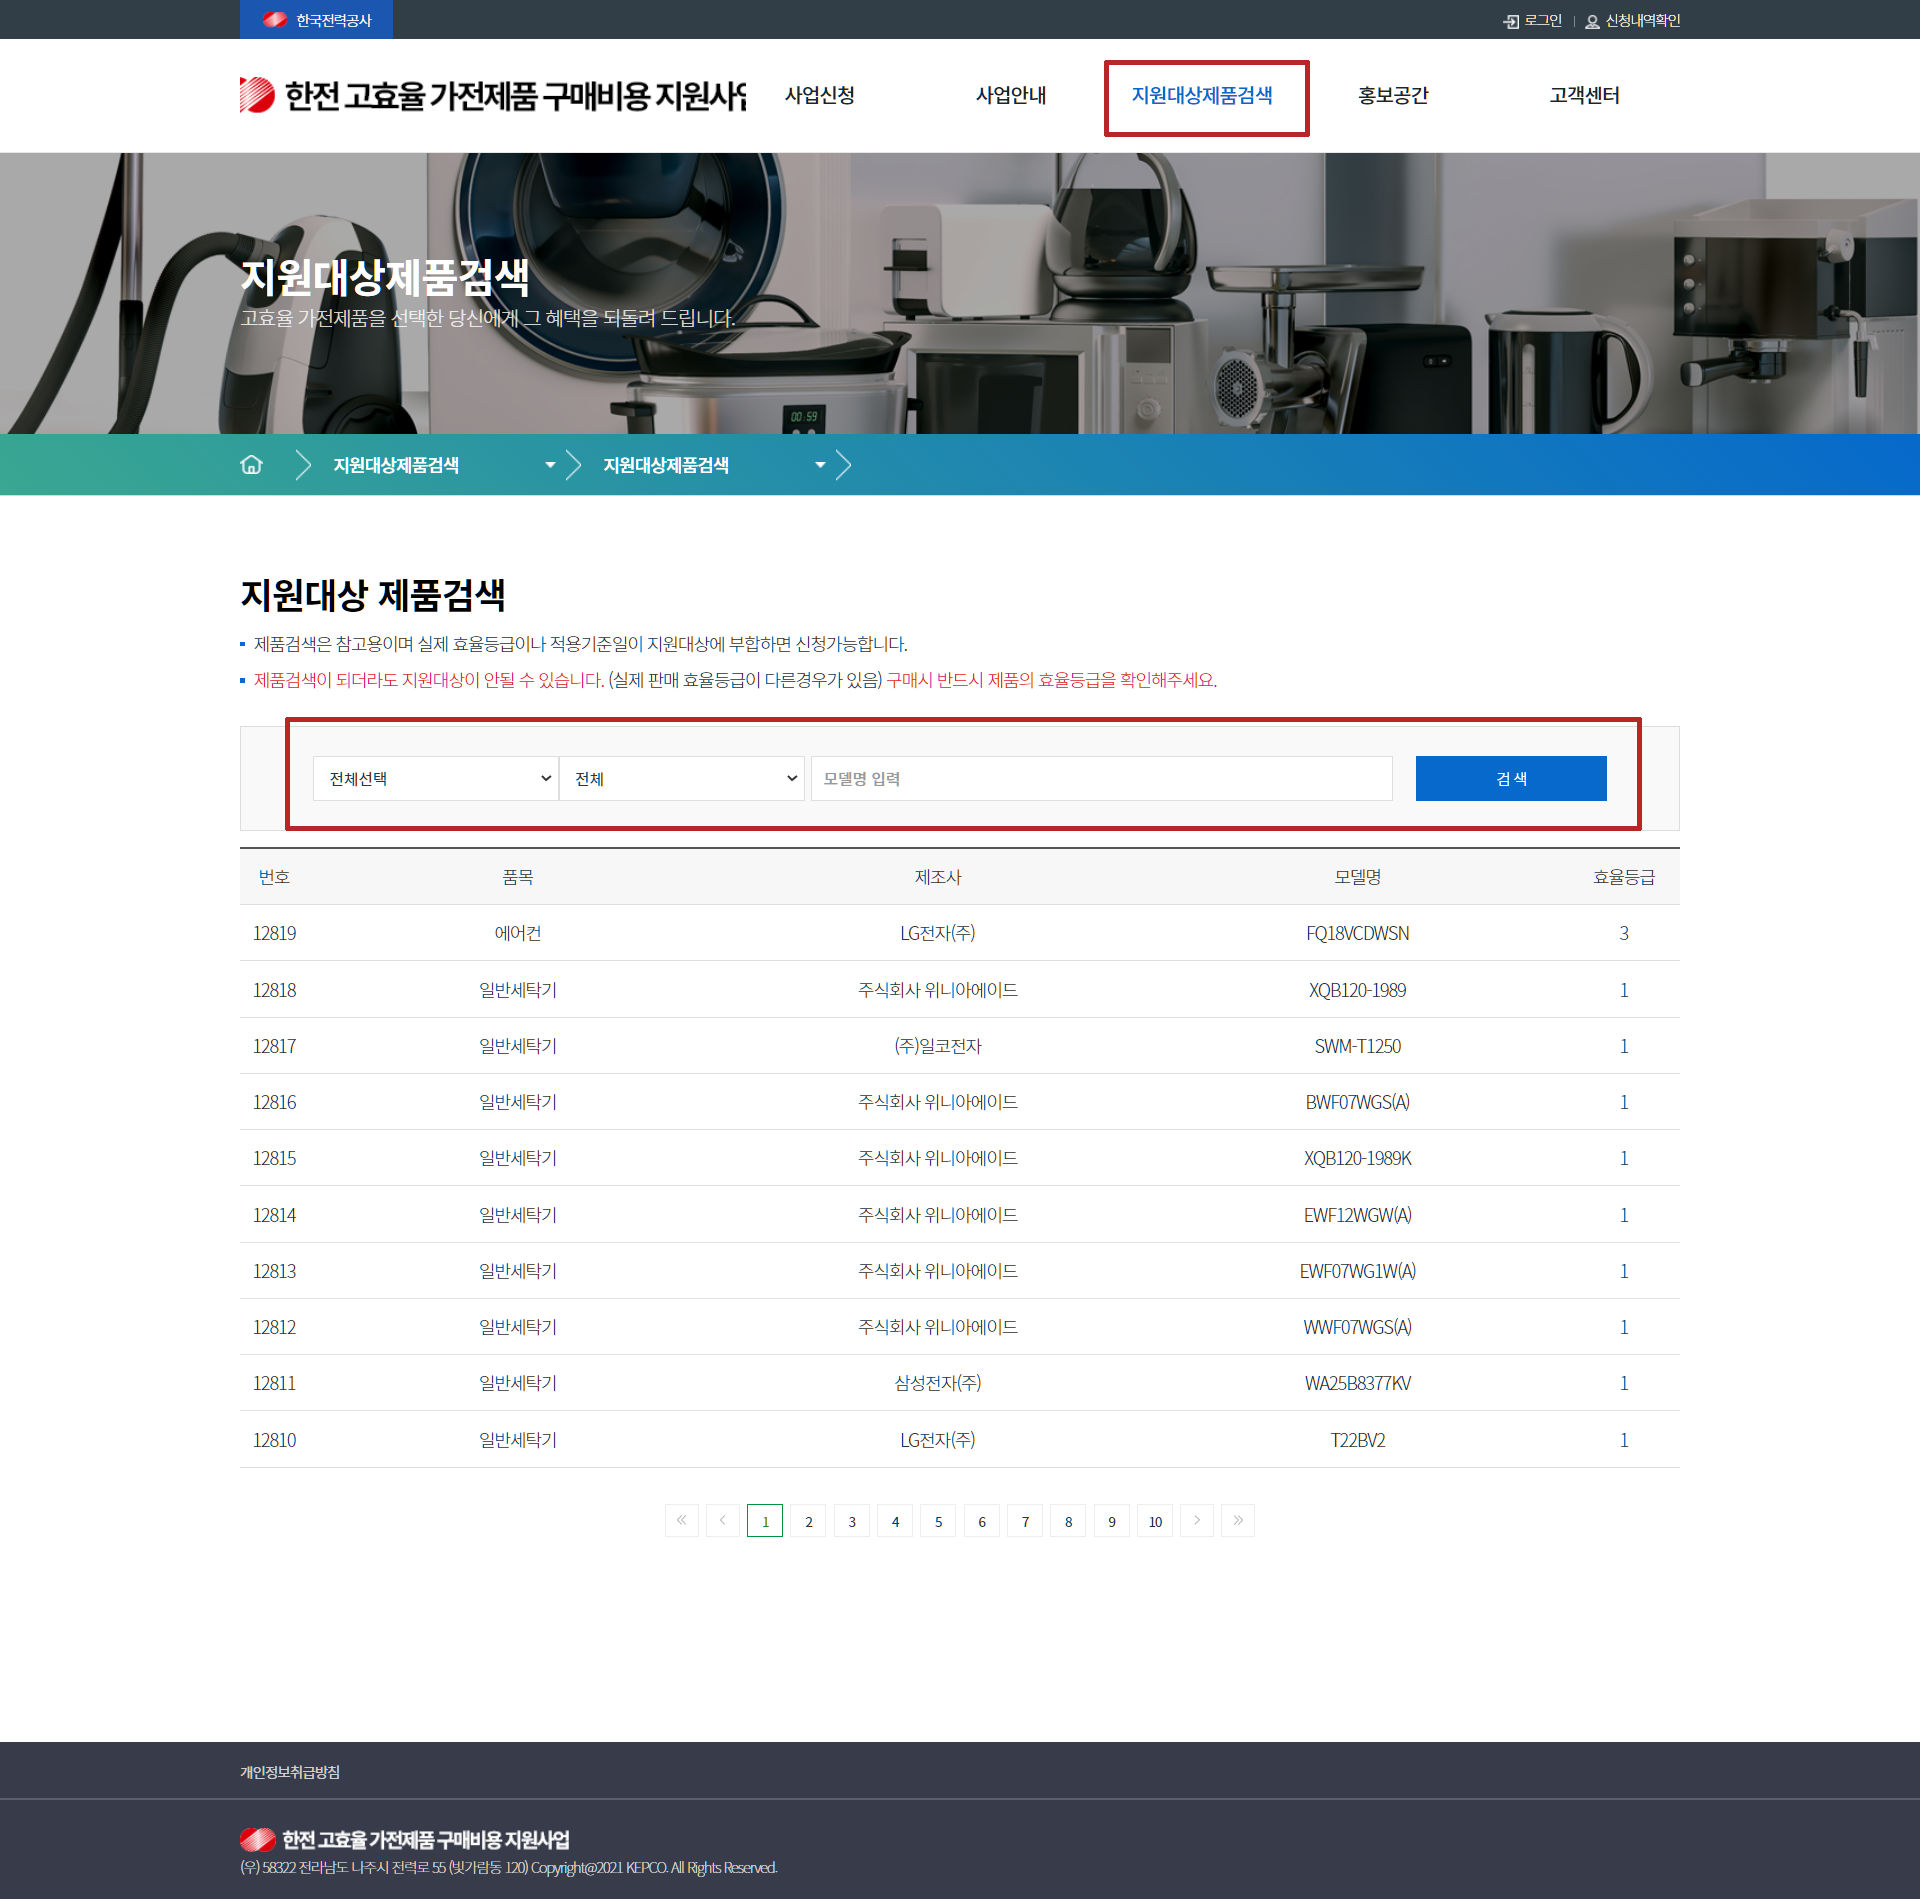Go to page 5 in pagination

(x=938, y=1521)
